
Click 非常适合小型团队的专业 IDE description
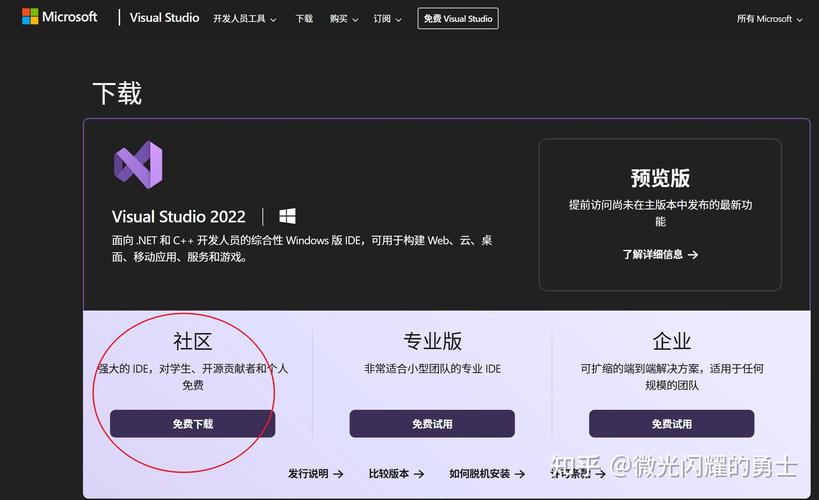click(x=432, y=369)
